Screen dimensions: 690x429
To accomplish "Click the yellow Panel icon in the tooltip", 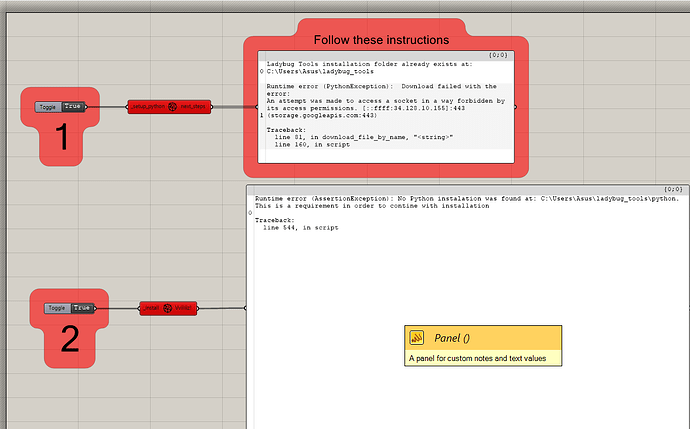I will [418, 338].
